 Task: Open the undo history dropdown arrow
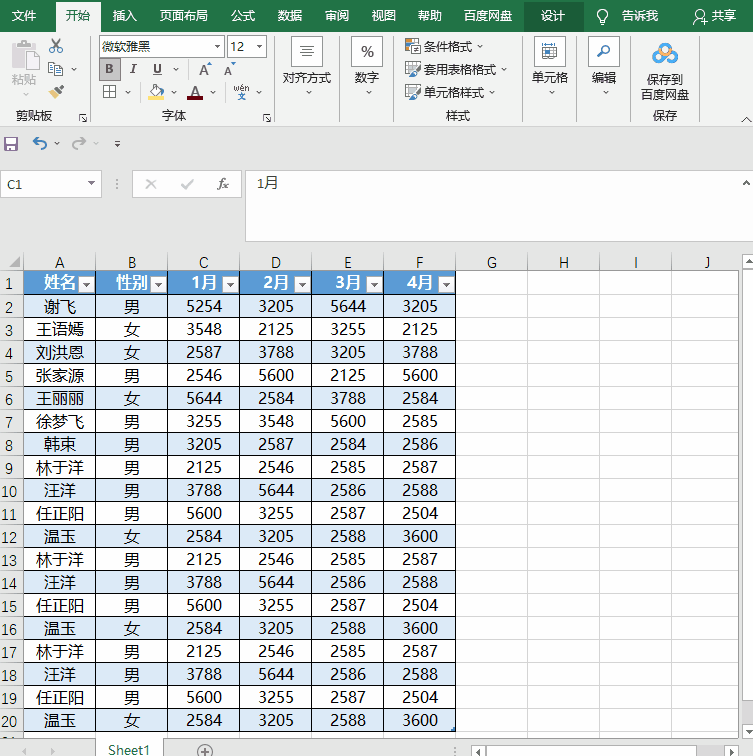click(57, 144)
